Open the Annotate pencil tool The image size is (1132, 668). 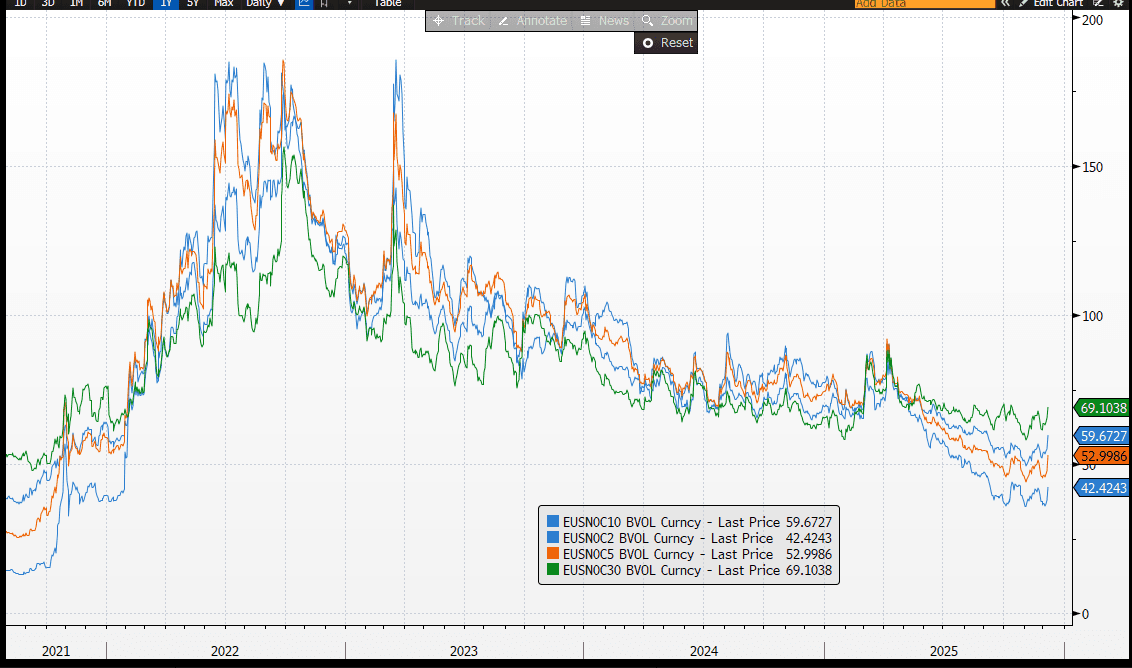(x=532, y=21)
